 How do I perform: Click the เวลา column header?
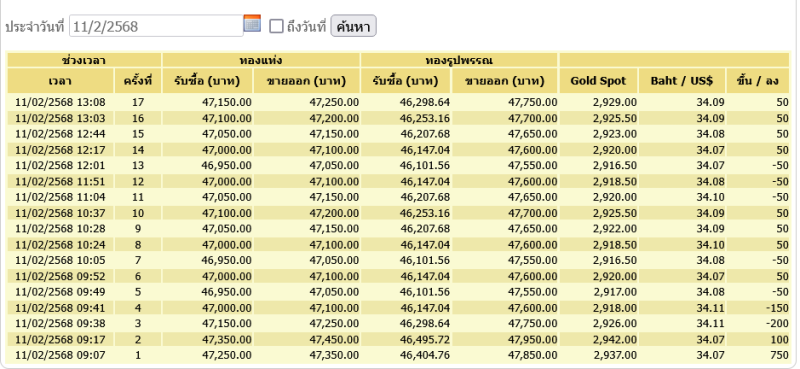tap(60, 81)
